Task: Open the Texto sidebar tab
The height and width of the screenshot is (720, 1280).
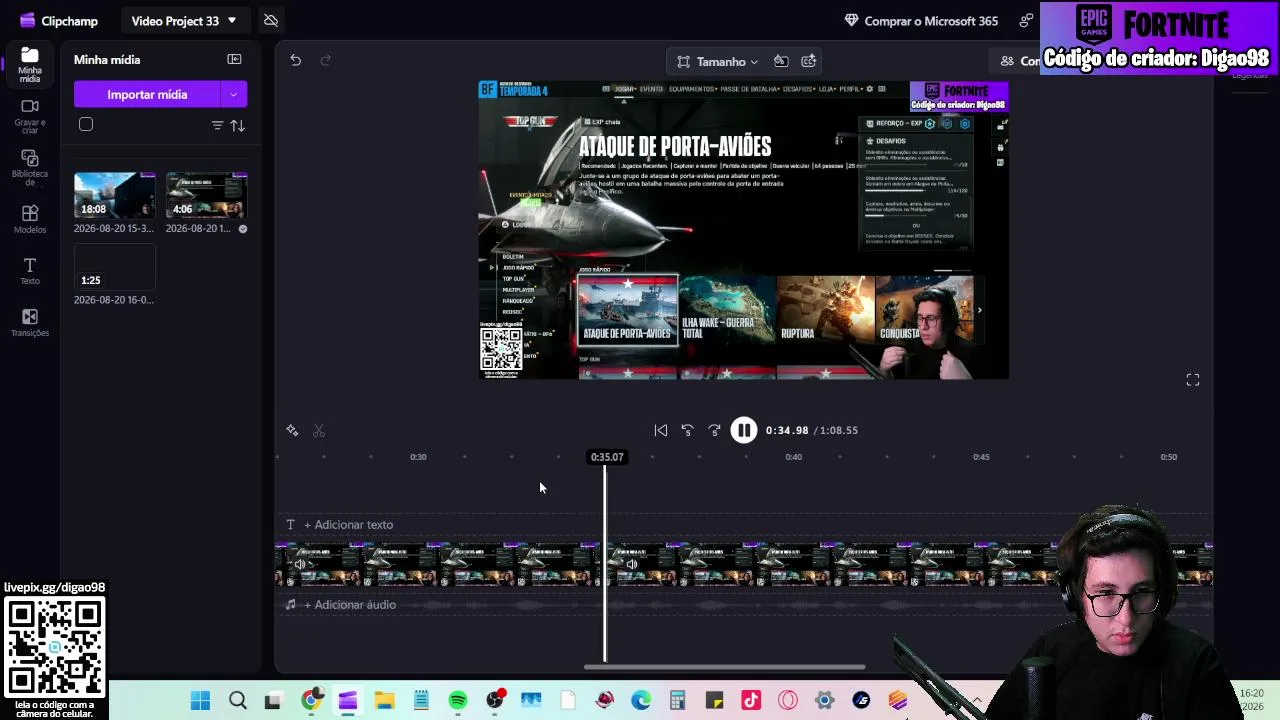Action: (30, 271)
